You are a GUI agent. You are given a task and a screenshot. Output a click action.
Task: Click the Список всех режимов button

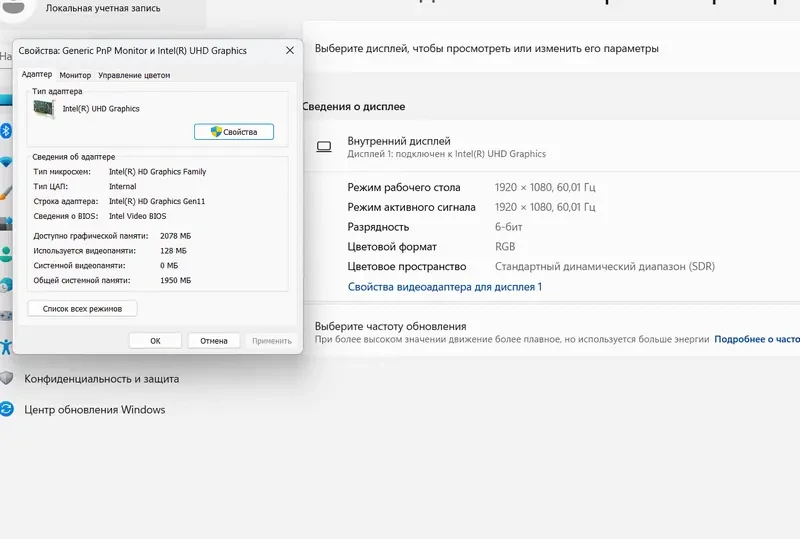82,309
